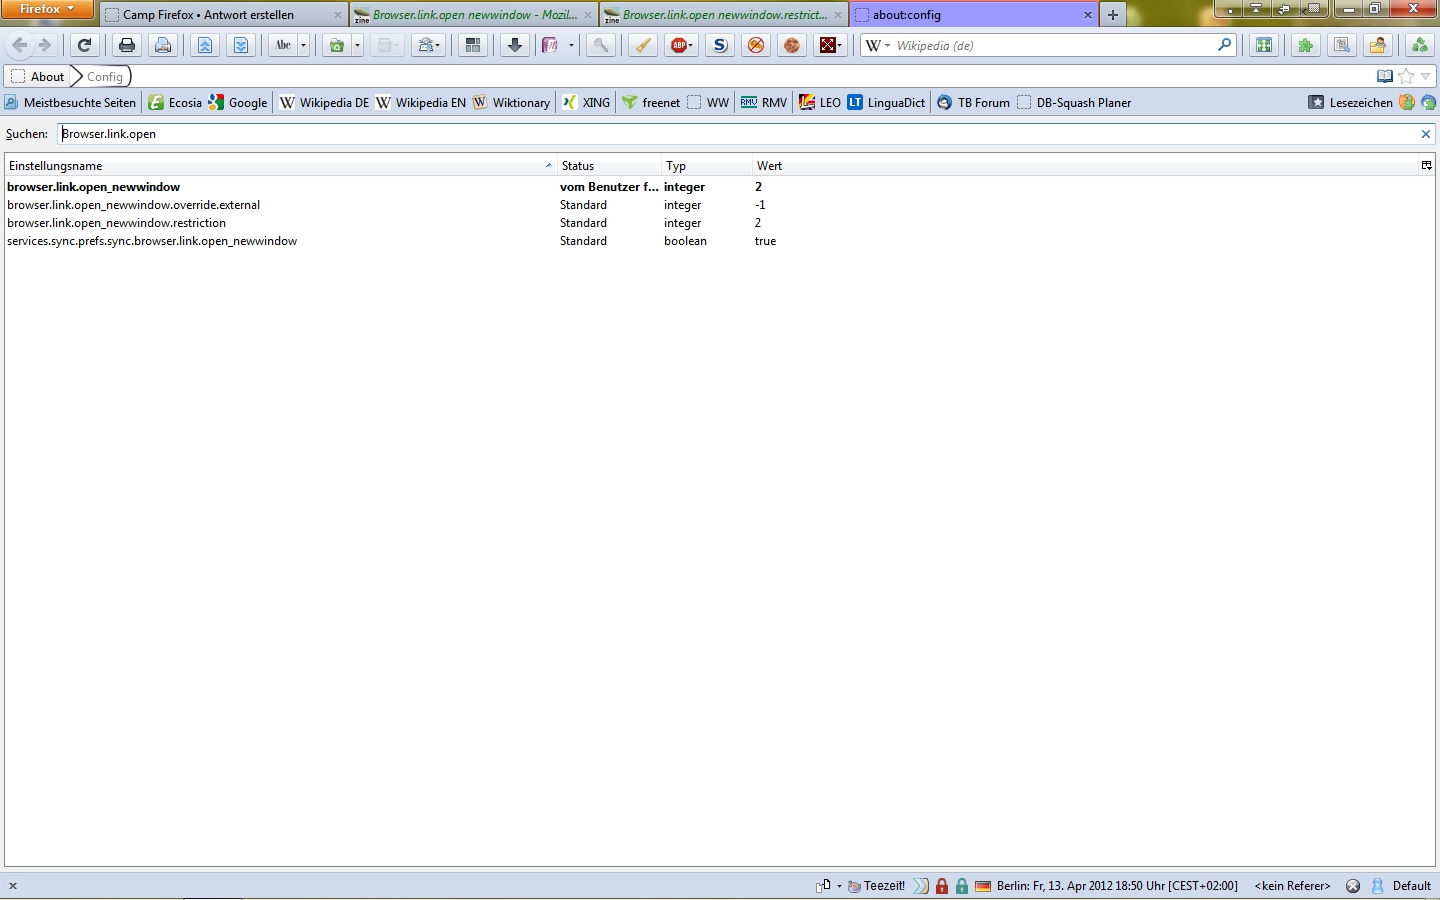
Task: Click the scroll-to-top page icon
Action: pos(204,45)
